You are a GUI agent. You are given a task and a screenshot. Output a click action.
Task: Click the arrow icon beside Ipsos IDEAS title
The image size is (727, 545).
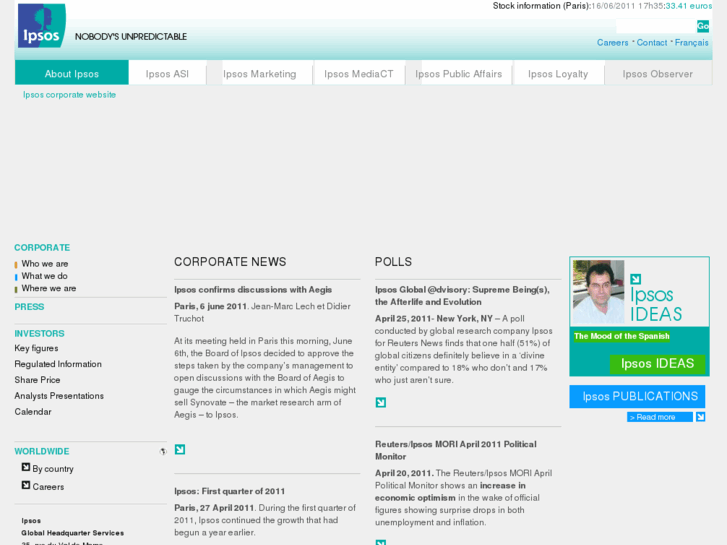click(x=636, y=279)
